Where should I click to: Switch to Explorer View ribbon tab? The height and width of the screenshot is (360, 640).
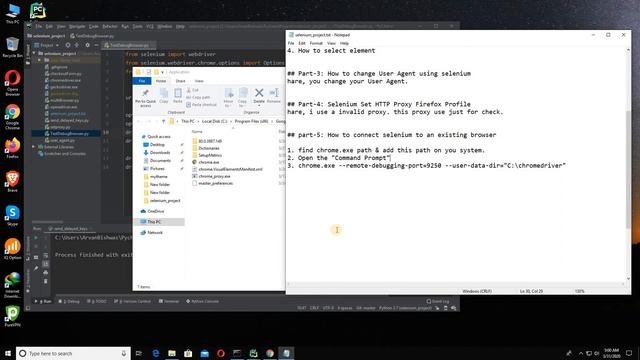click(199, 81)
